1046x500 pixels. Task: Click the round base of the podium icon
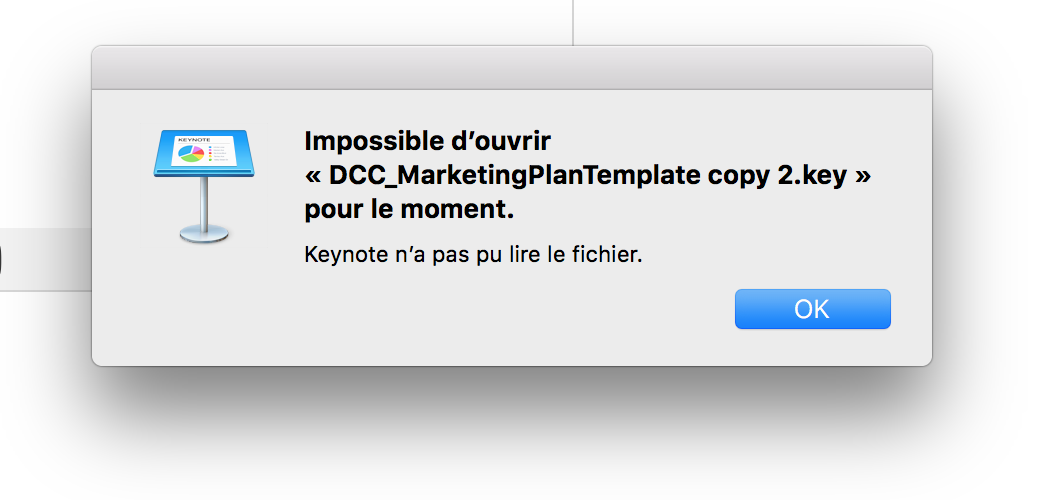[x=204, y=233]
